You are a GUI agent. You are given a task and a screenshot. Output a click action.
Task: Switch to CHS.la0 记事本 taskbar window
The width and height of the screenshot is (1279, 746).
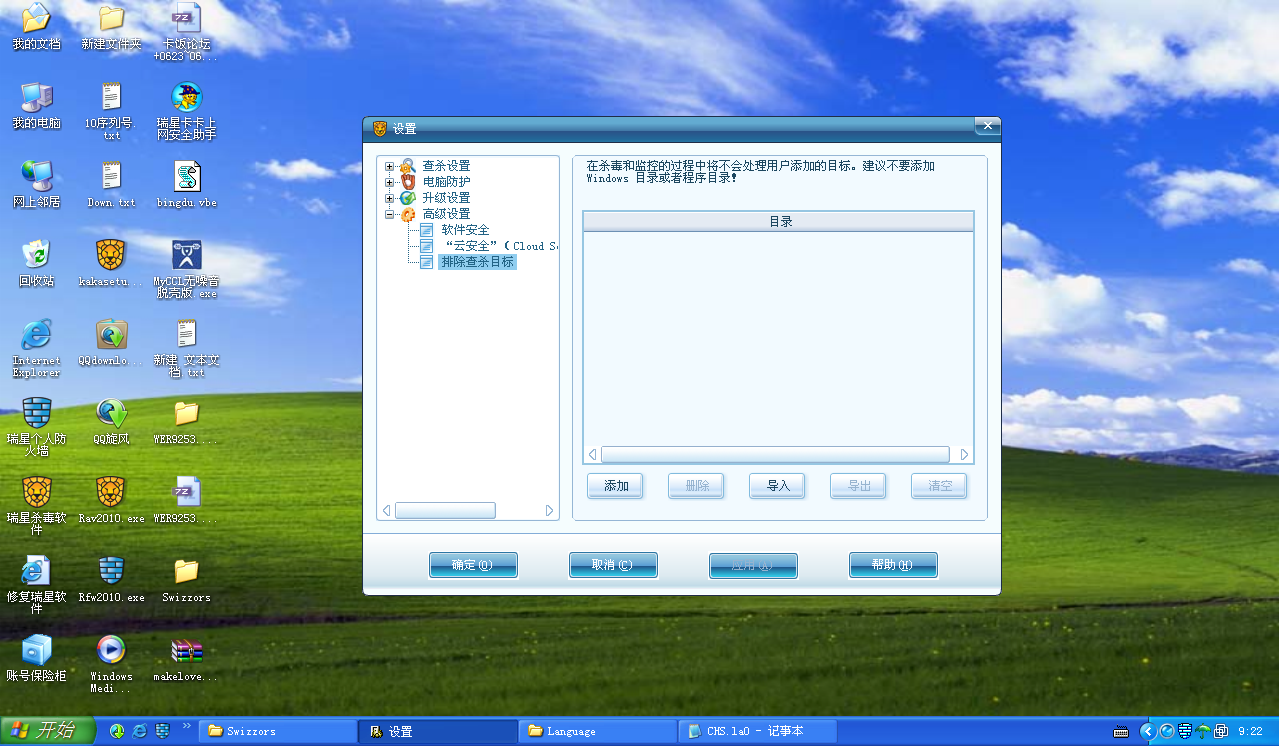point(757,731)
